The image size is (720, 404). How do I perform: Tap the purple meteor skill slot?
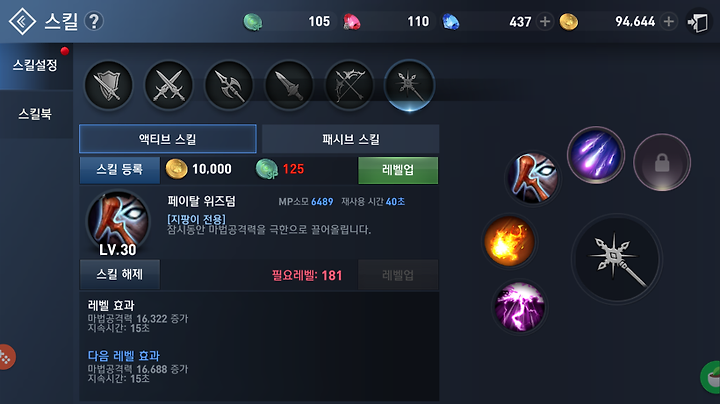click(x=596, y=155)
